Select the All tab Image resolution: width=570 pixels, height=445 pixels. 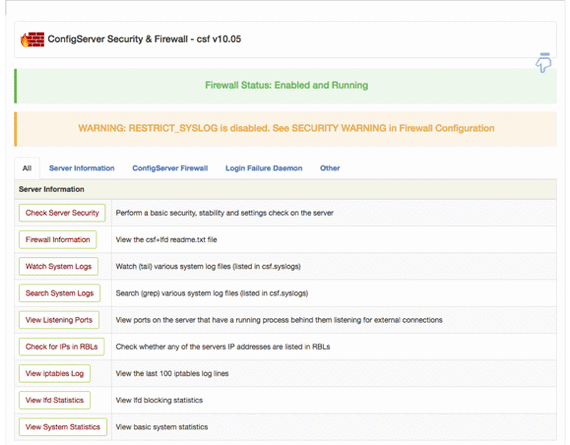click(x=27, y=168)
